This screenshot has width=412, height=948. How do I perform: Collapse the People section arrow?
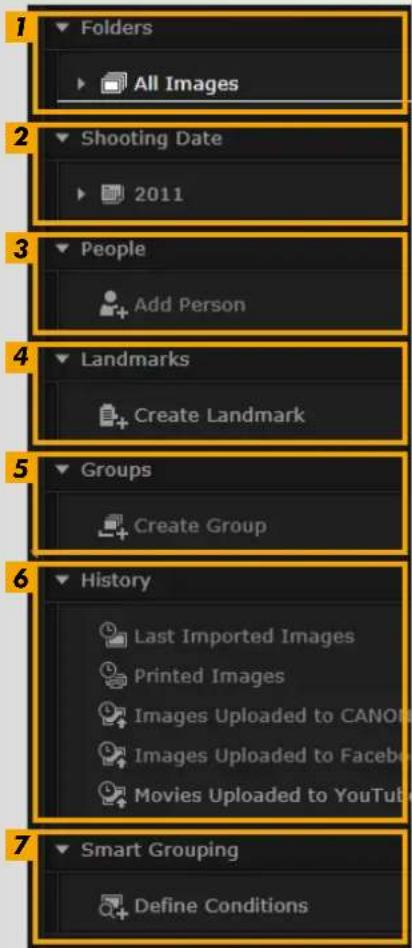pos(64,250)
